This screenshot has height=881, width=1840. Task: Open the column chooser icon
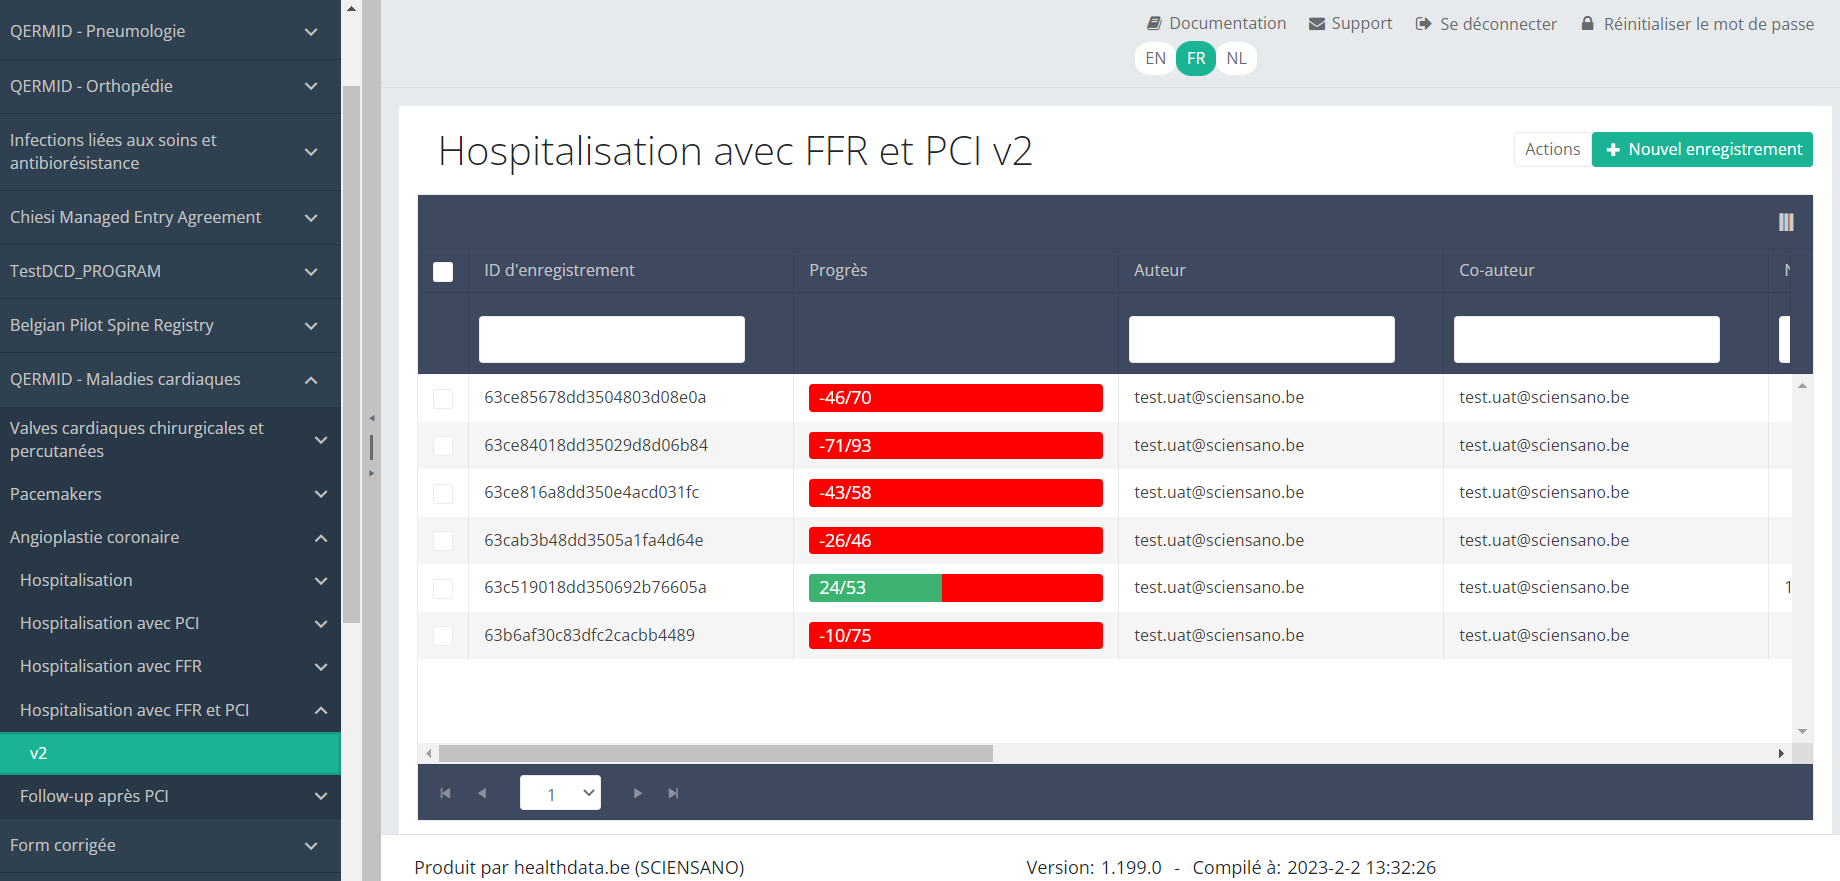[x=1786, y=222]
